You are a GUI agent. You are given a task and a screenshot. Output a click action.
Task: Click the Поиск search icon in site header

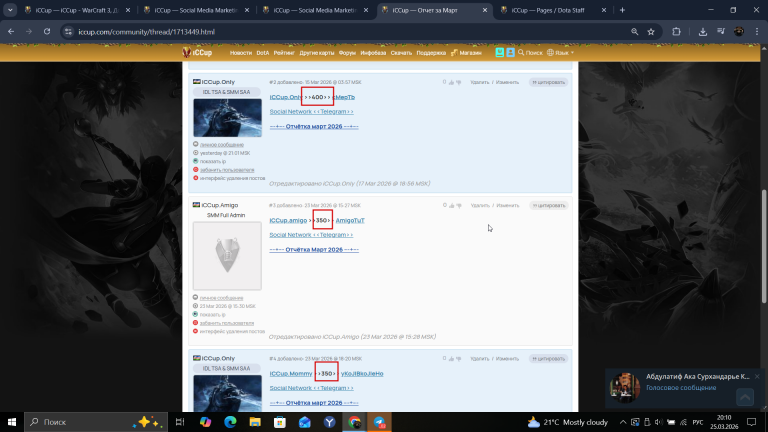[x=530, y=52]
